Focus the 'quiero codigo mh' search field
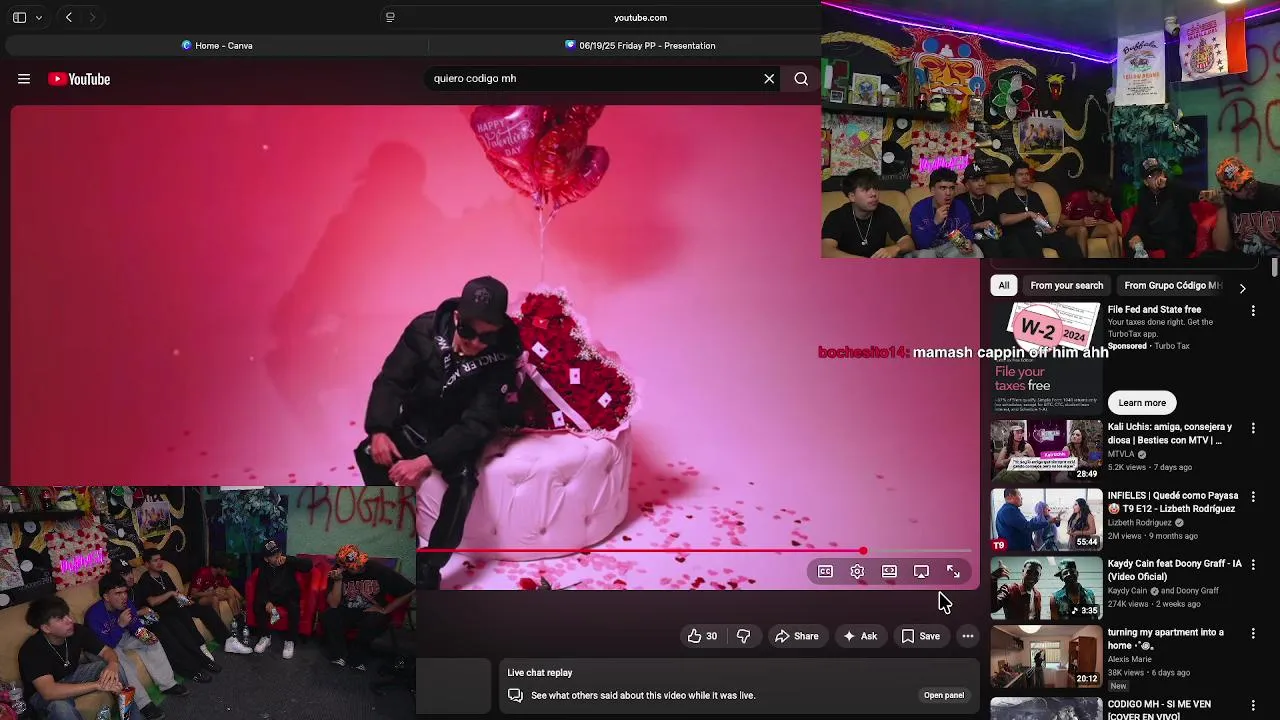 click(x=595, y=78)
